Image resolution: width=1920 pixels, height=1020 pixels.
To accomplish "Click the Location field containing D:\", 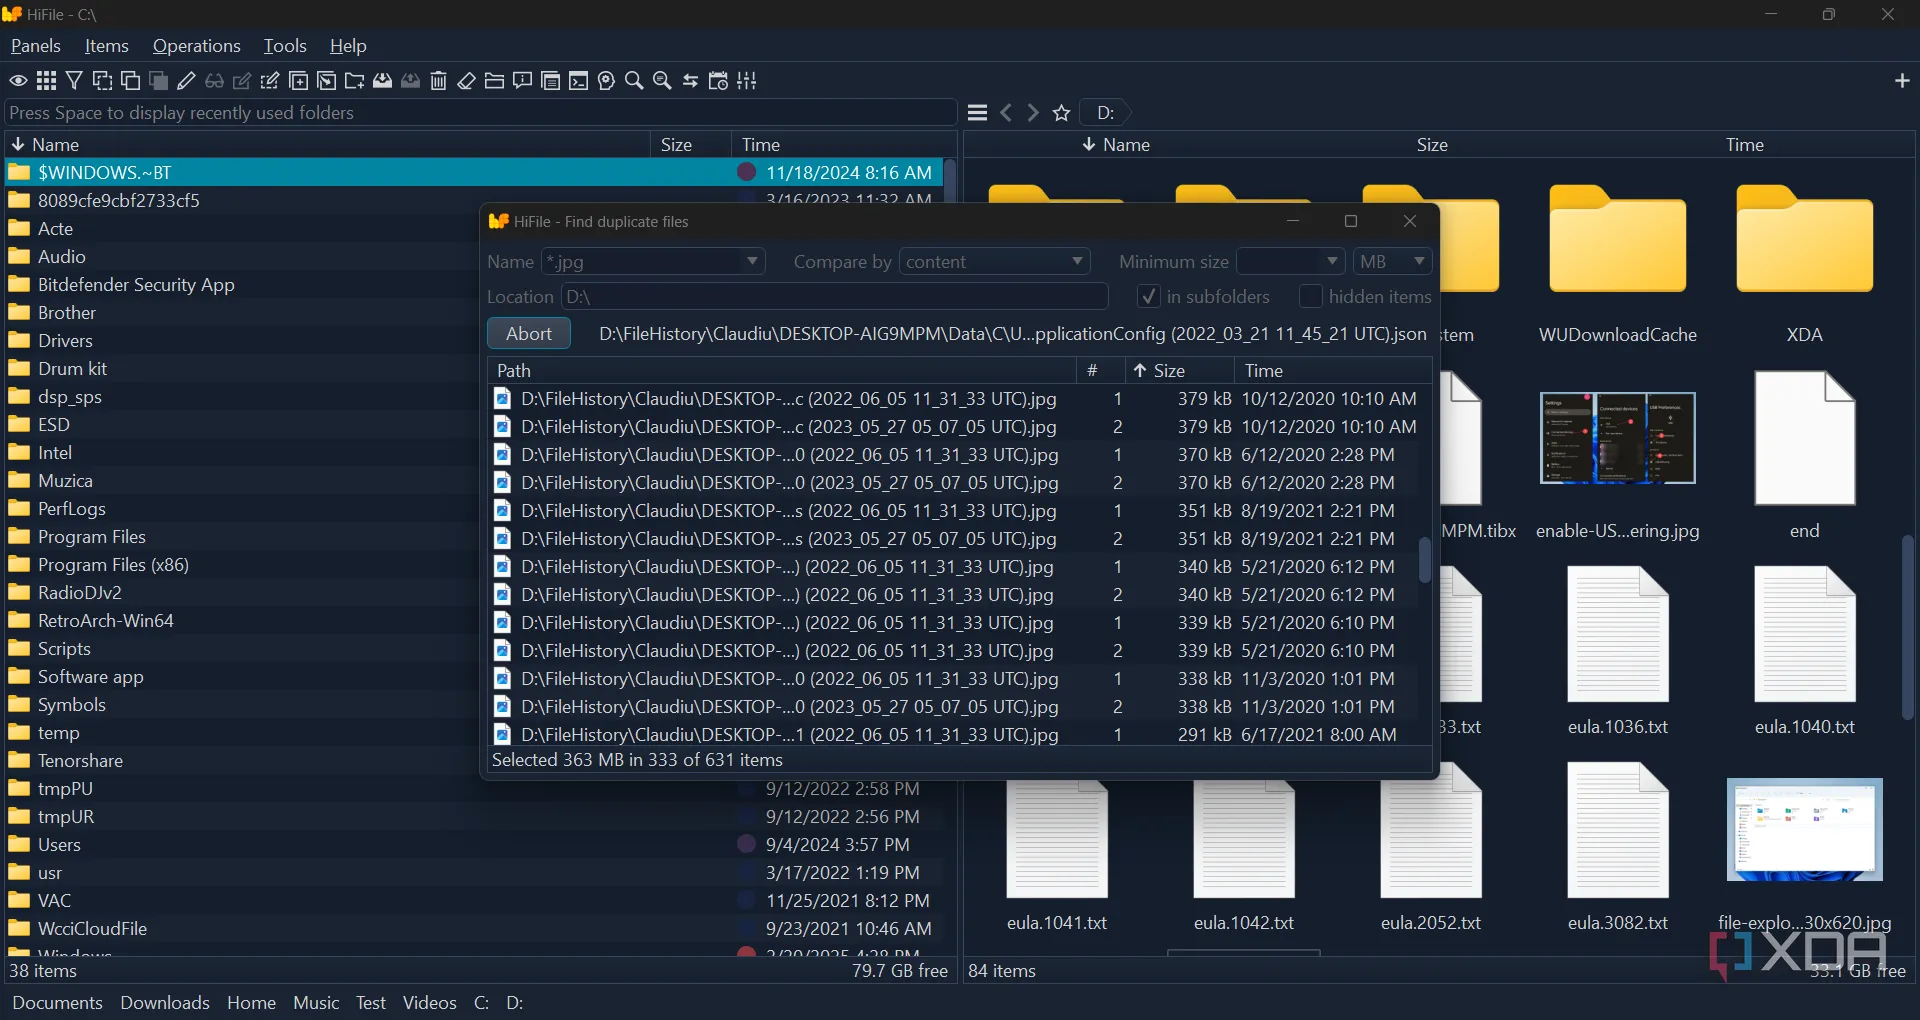I will click(835, 297).
